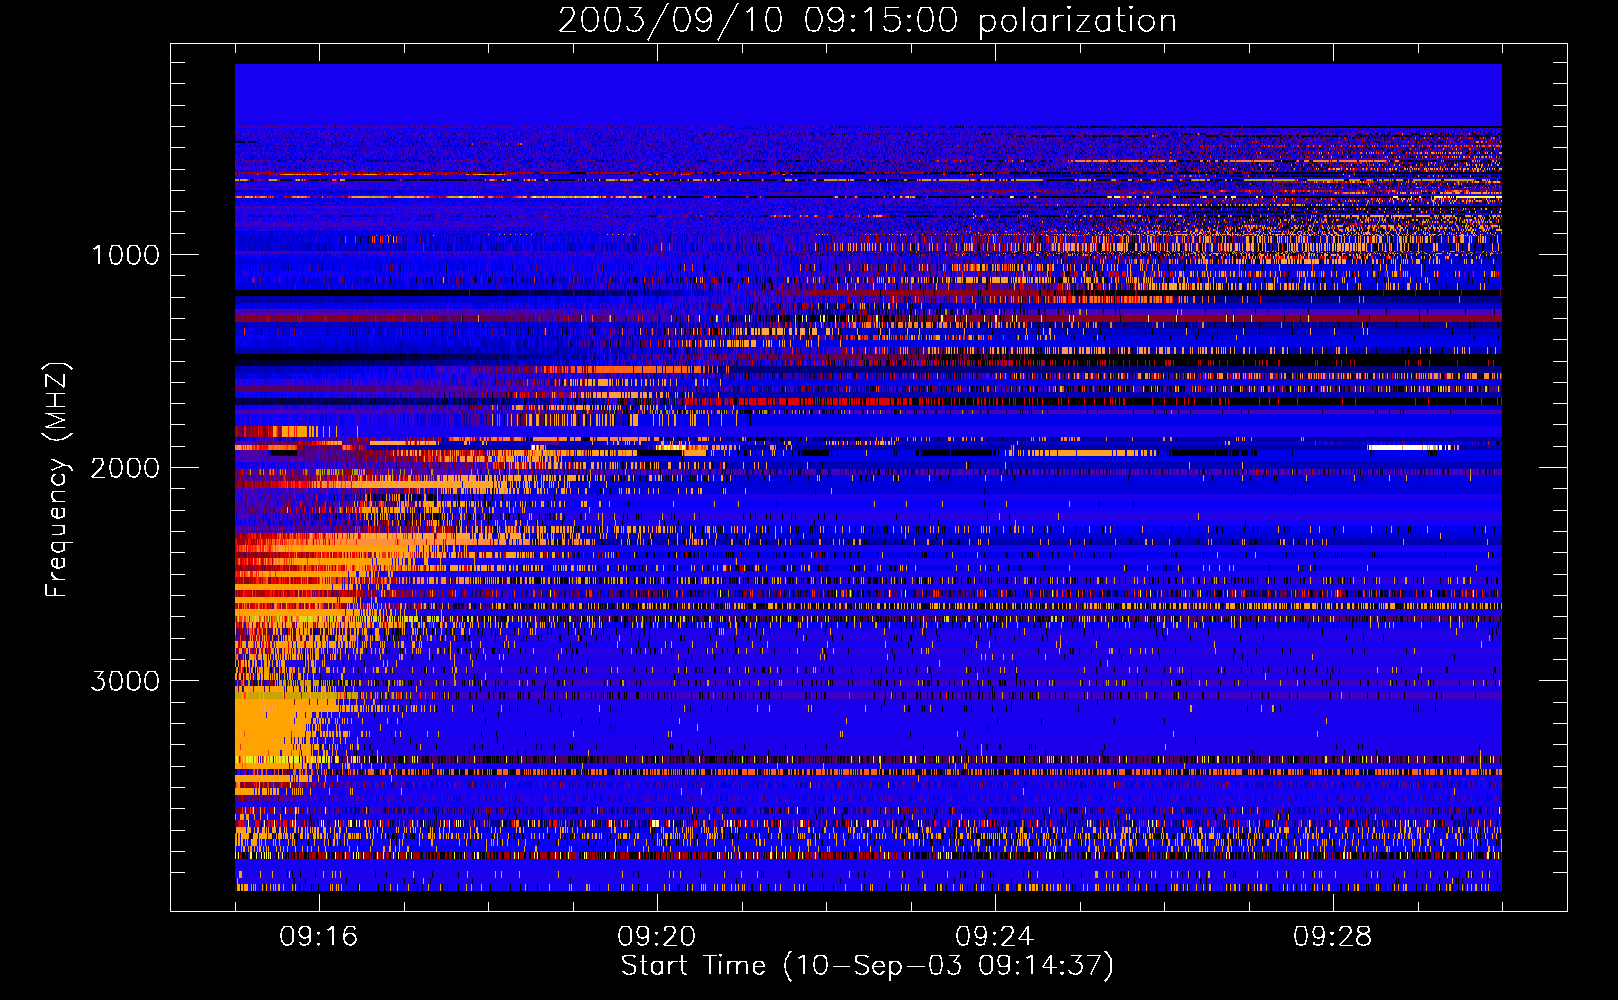Click the '09:24' time tick label
Screen dimensions: 1618x1000
pos(995,937)
